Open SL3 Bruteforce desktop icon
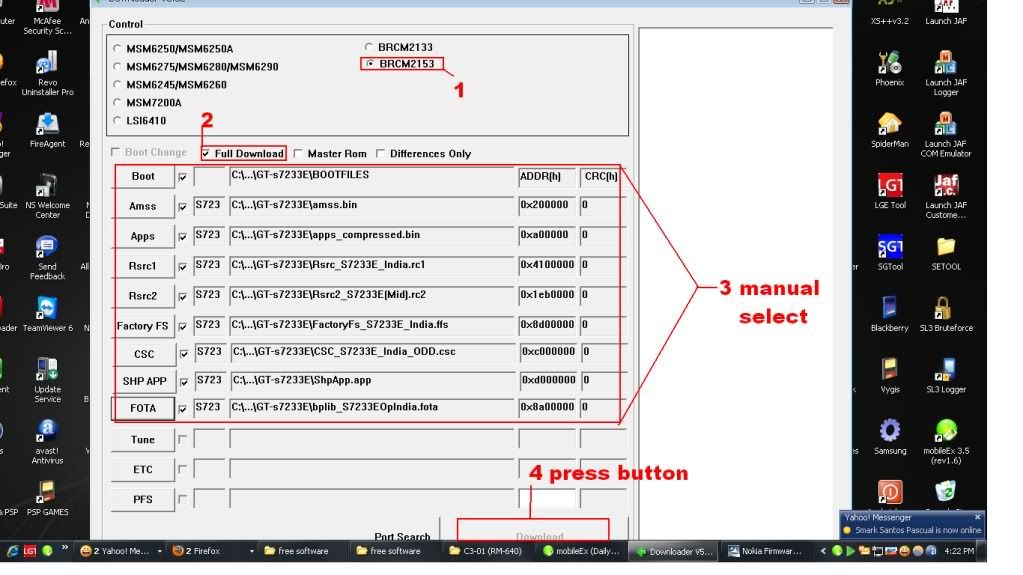Viewport: 1023px width, 575px height. (945, 314)
